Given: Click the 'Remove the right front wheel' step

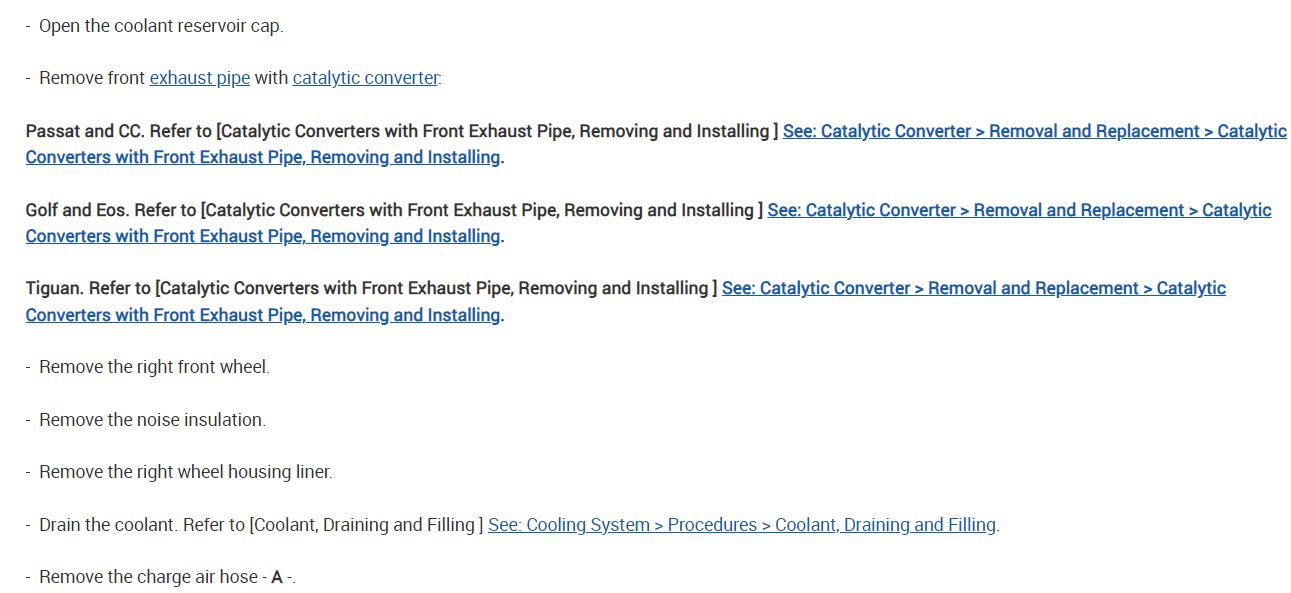Looking at the screenshot, I should 153,367.
